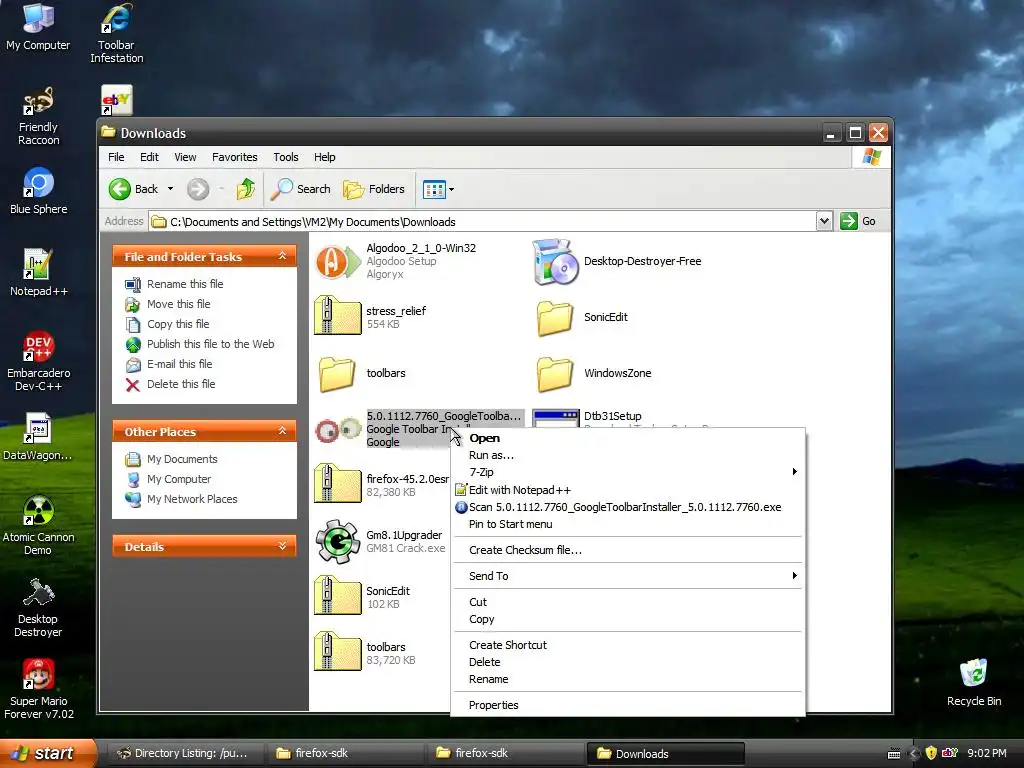Click the Search toolbar button
Viewport: 1024px width, 768px height.
(x=301, y=189)
